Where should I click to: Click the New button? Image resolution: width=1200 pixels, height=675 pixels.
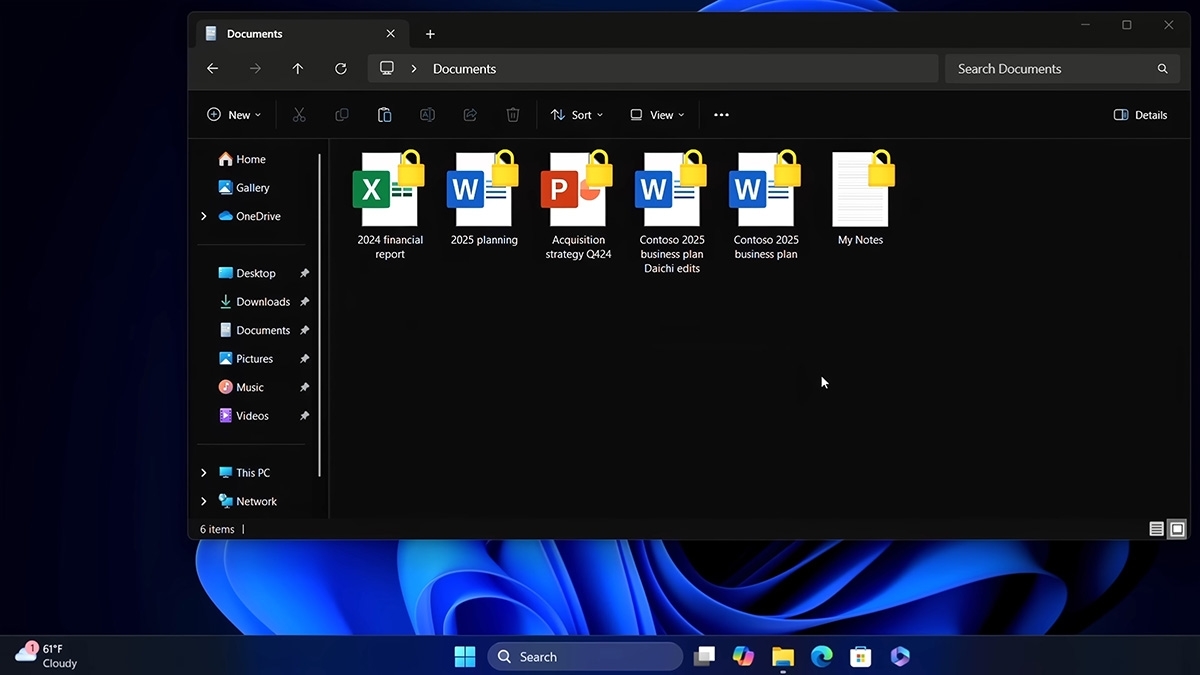pos(234,115)
